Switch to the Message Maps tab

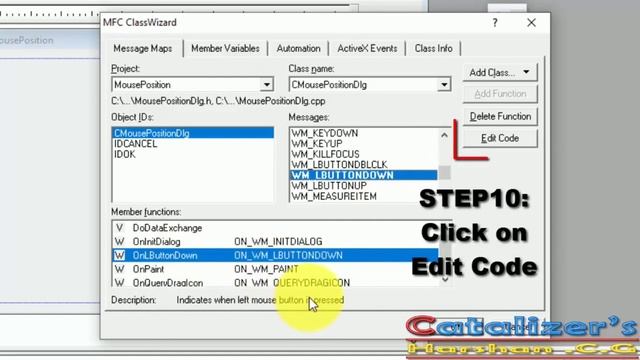pos(142,48)
